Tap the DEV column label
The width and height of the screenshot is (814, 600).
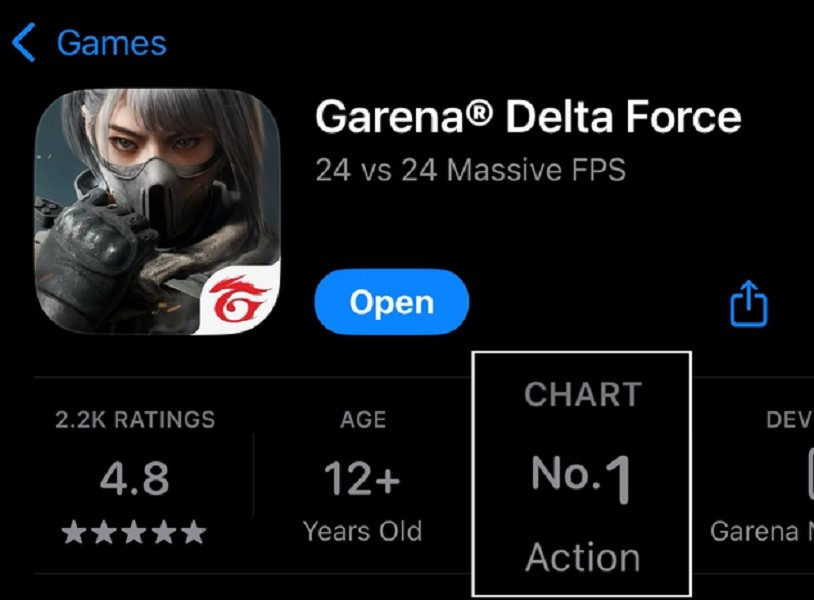click(790, 419)
